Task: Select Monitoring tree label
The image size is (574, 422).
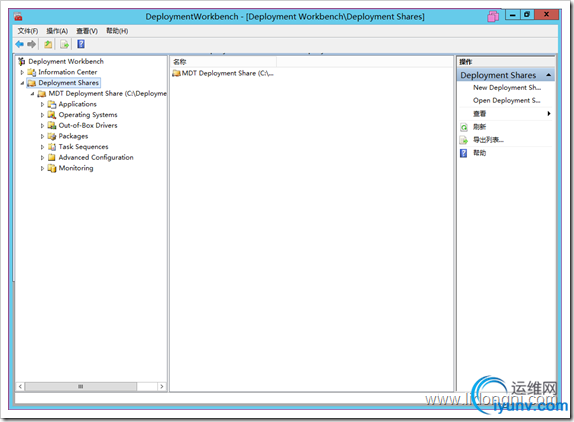Action: click(76, 168)
